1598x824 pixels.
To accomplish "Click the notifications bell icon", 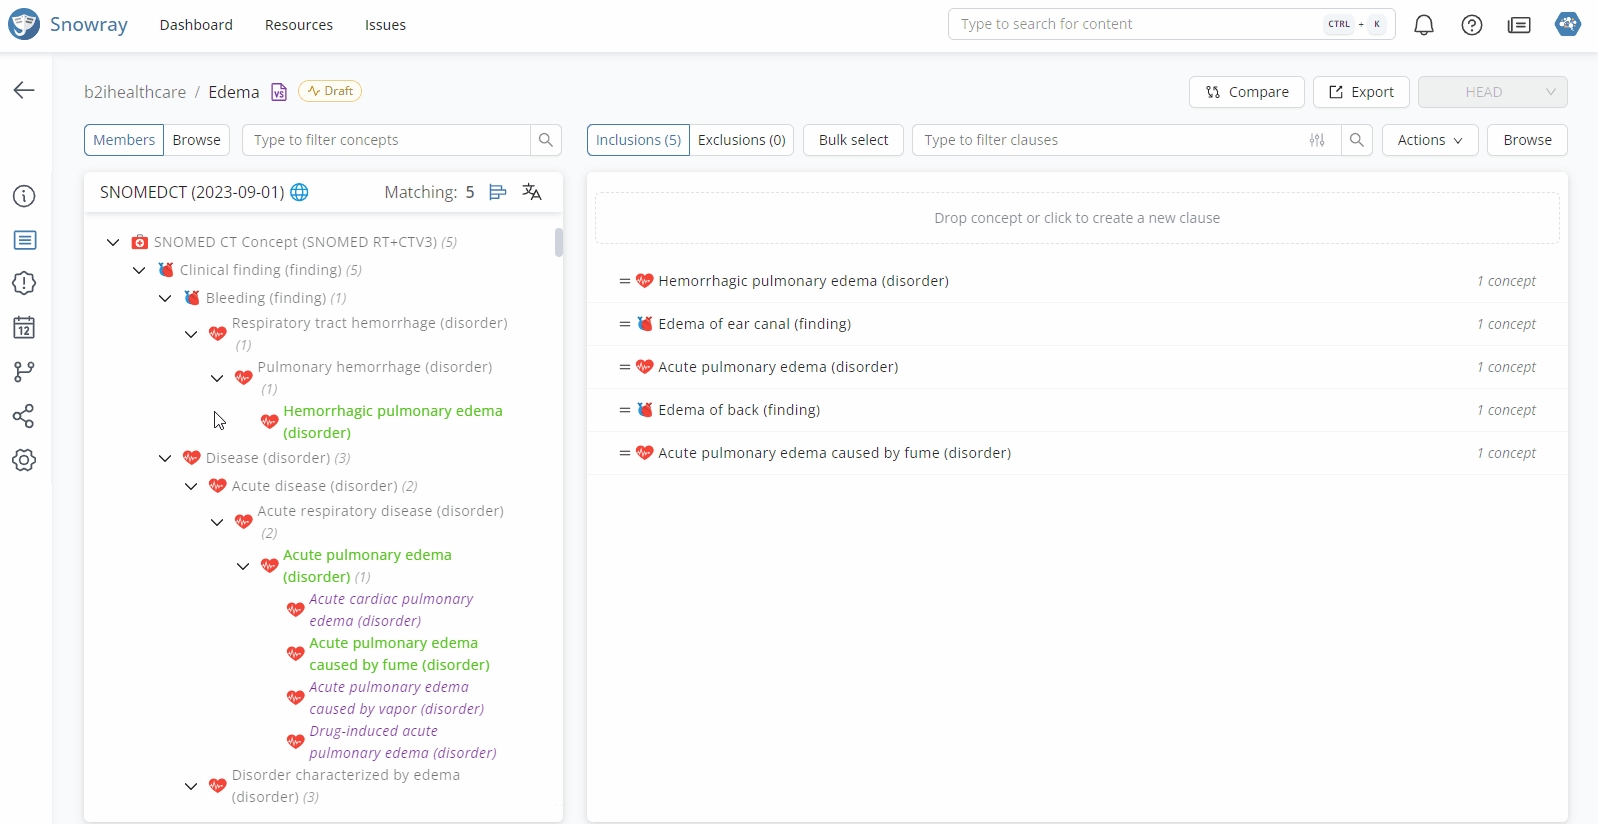I will click(1423, 25).
